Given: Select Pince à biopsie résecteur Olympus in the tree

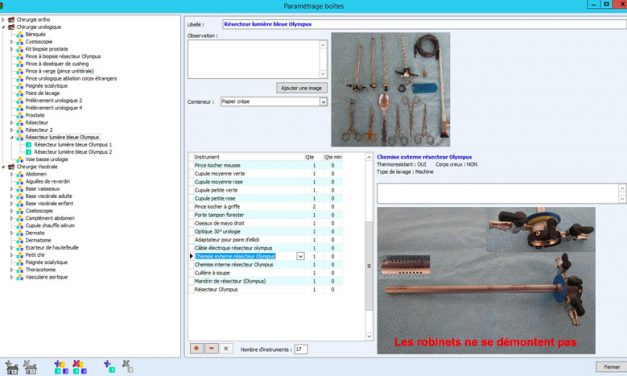Looking at the screenshot, I should (63, 56).
